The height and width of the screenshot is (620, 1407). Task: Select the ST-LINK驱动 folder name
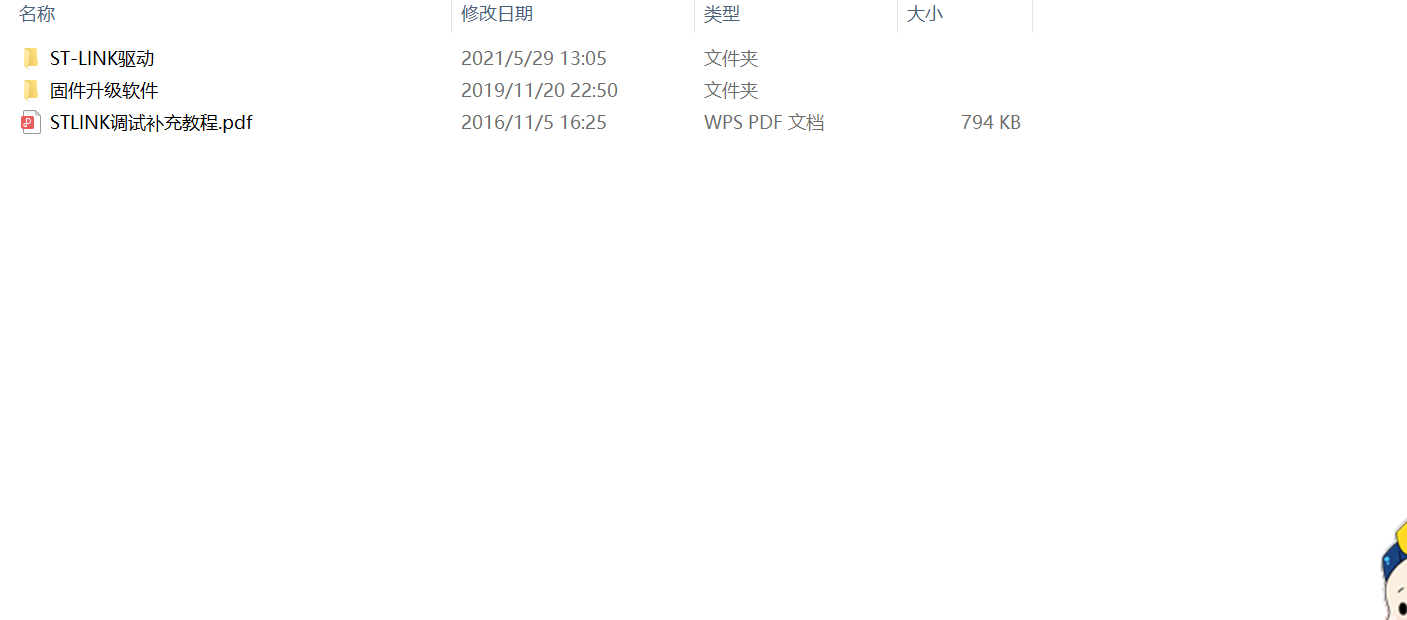[x=102, y=58]
